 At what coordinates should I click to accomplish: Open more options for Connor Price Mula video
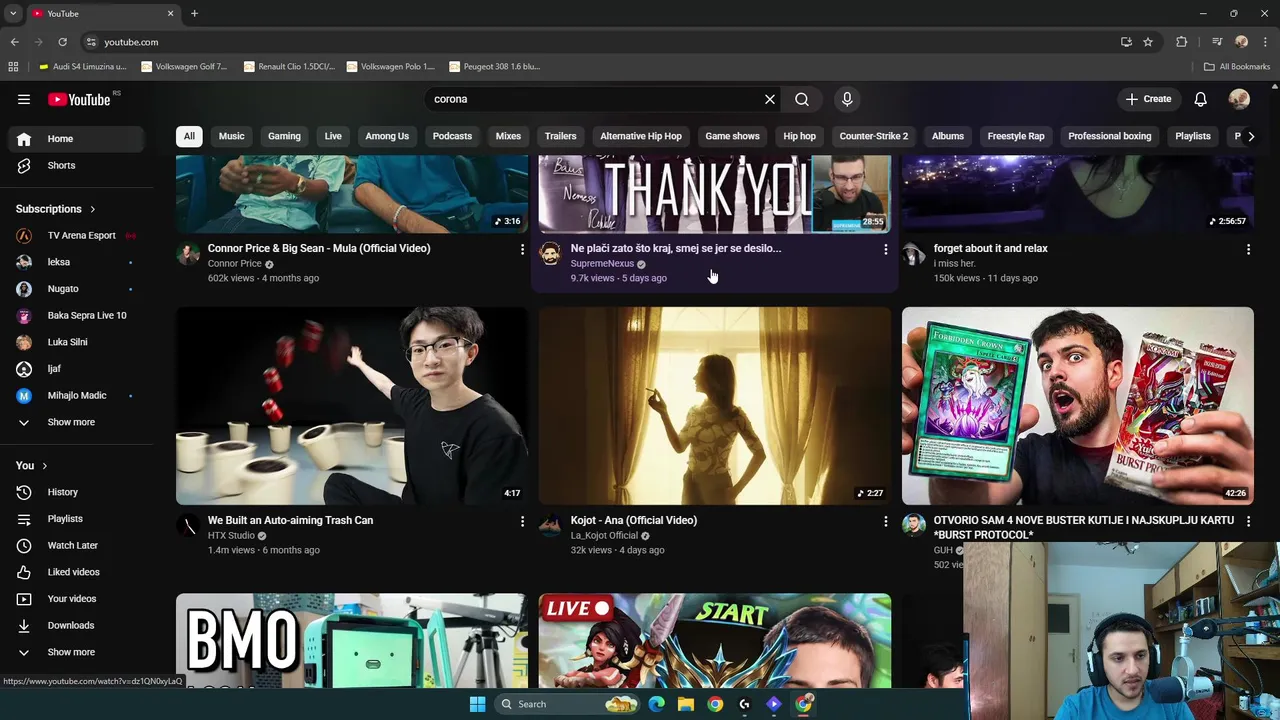tap(522, 249)
